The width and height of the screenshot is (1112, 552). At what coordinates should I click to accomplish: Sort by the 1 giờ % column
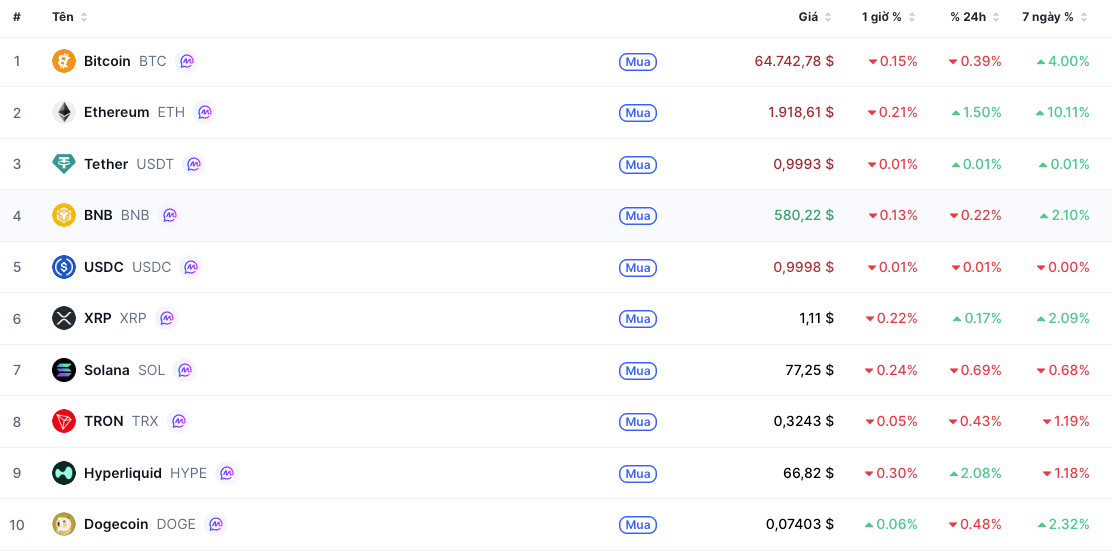pos(888,17)
